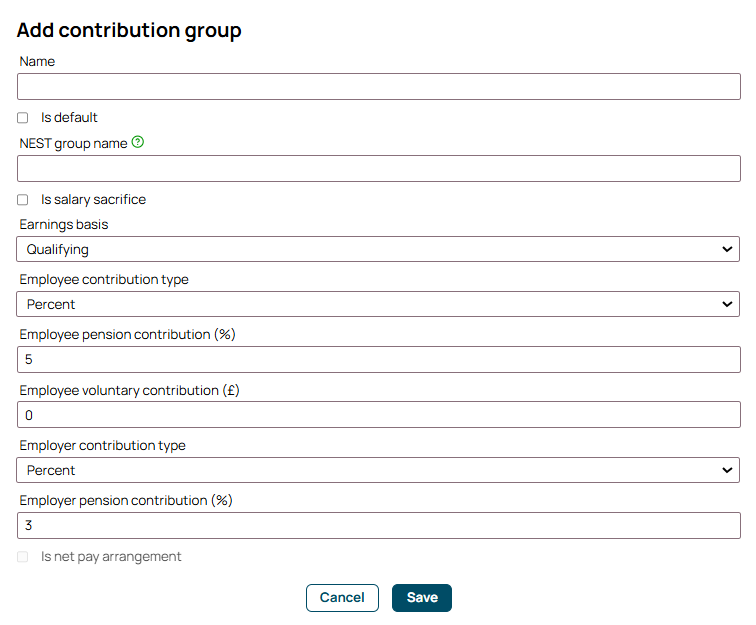Click the Earnings basis dropdown chevron arrow
Image resolution: width=756 pixels, height=625 pixels.
coord(727,249)
